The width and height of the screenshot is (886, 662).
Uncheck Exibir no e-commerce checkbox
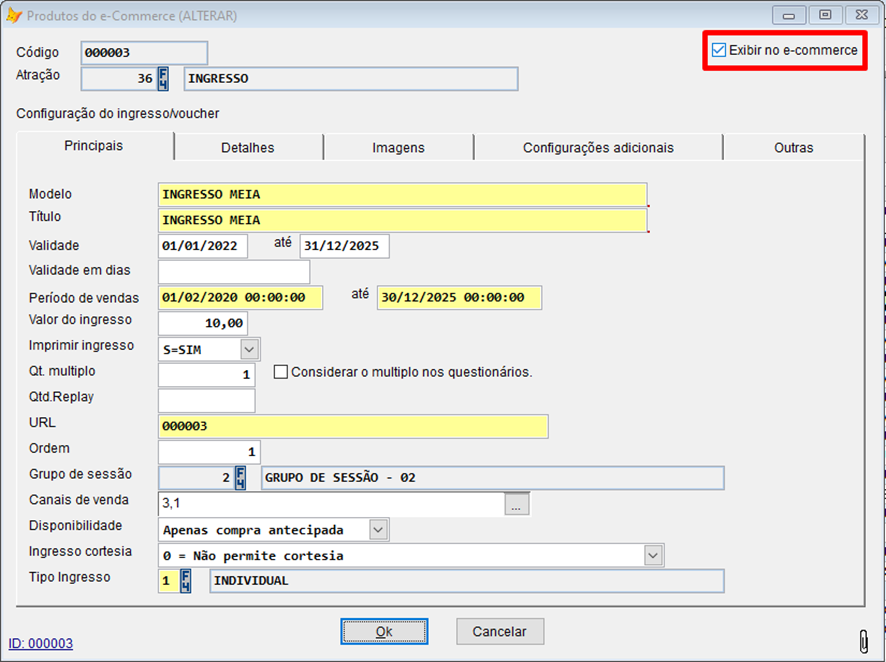[719, 50]
